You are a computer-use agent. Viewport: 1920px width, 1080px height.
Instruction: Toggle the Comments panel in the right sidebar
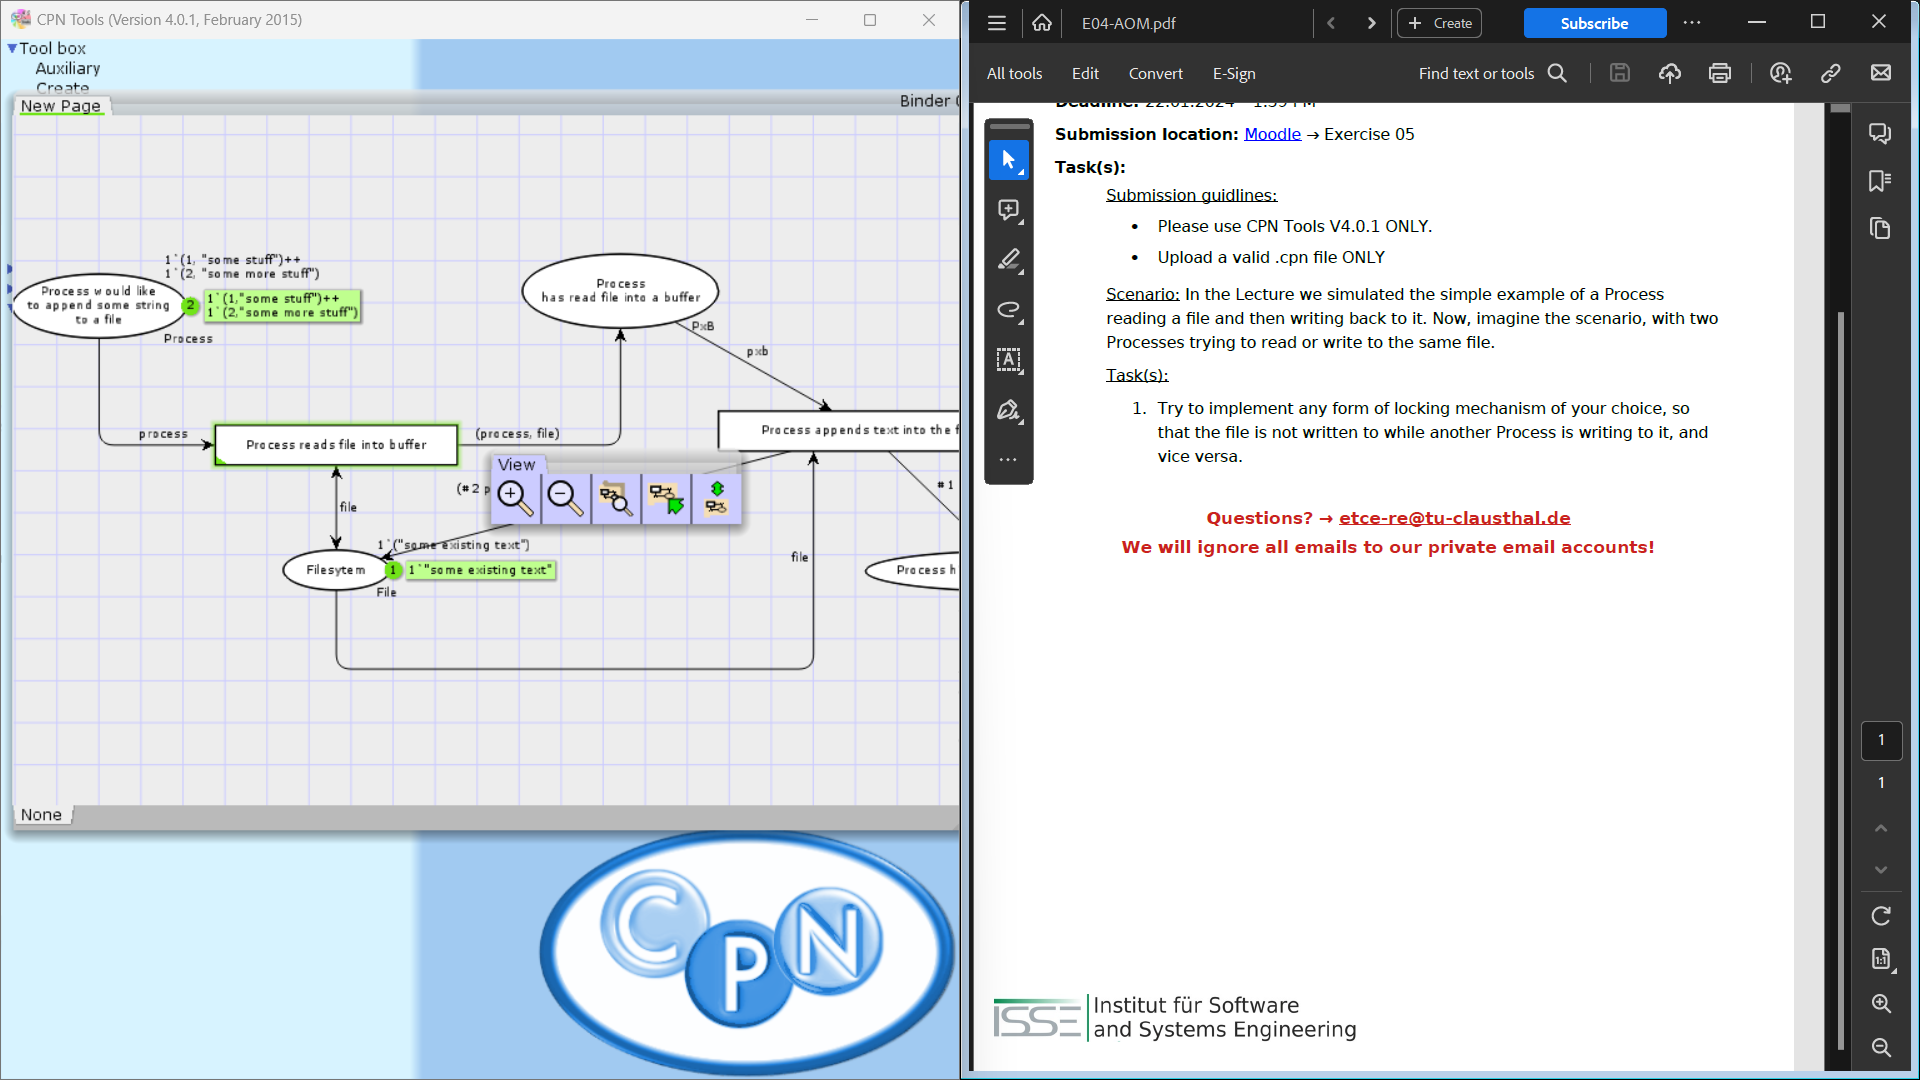[1879, 133]
